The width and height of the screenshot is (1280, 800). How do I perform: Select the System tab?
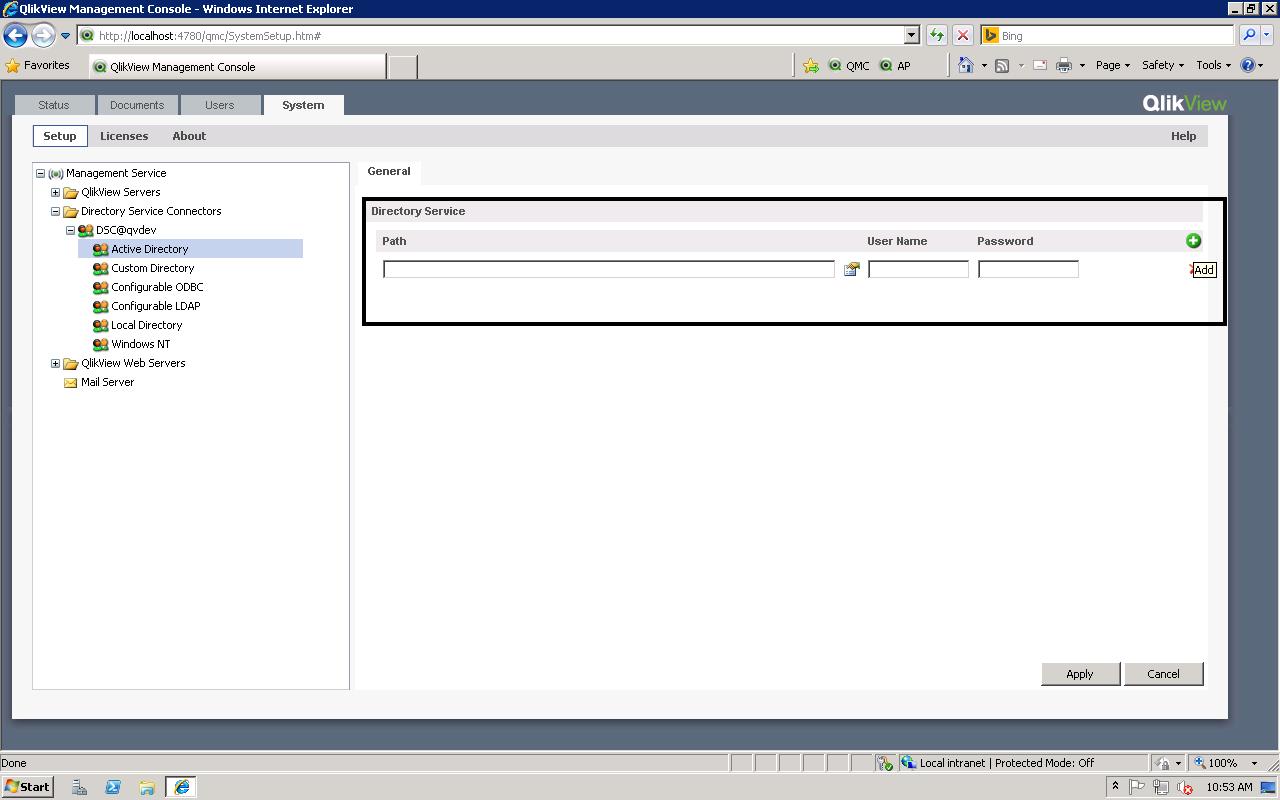tap(303, 105)
